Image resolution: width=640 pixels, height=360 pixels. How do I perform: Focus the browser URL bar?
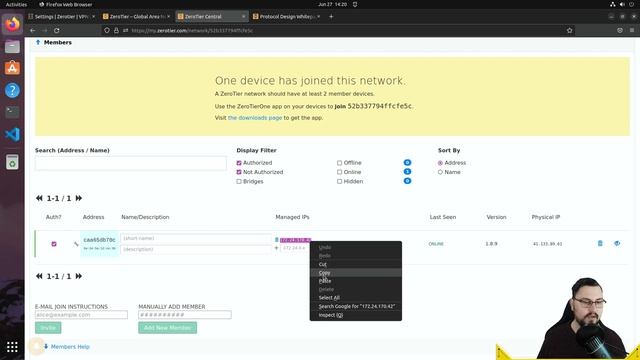point(335,31)
